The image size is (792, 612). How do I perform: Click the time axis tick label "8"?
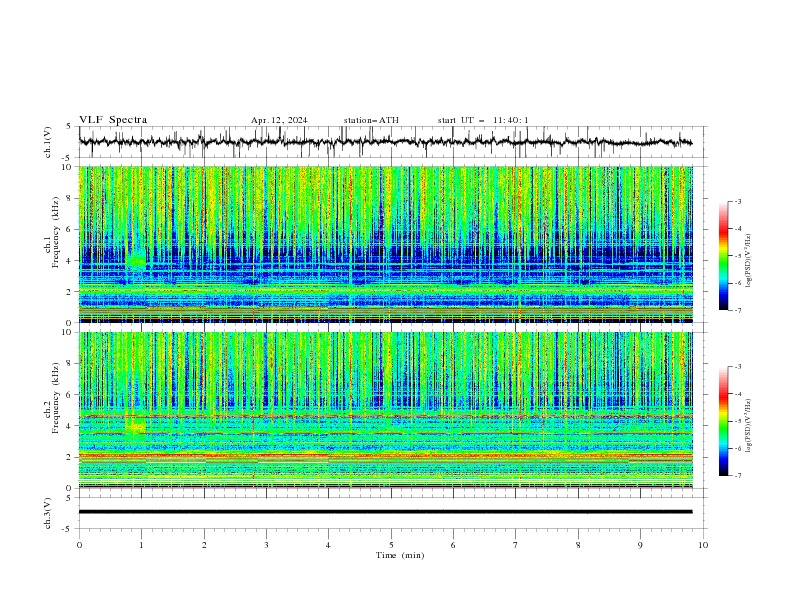coord(578,545)
